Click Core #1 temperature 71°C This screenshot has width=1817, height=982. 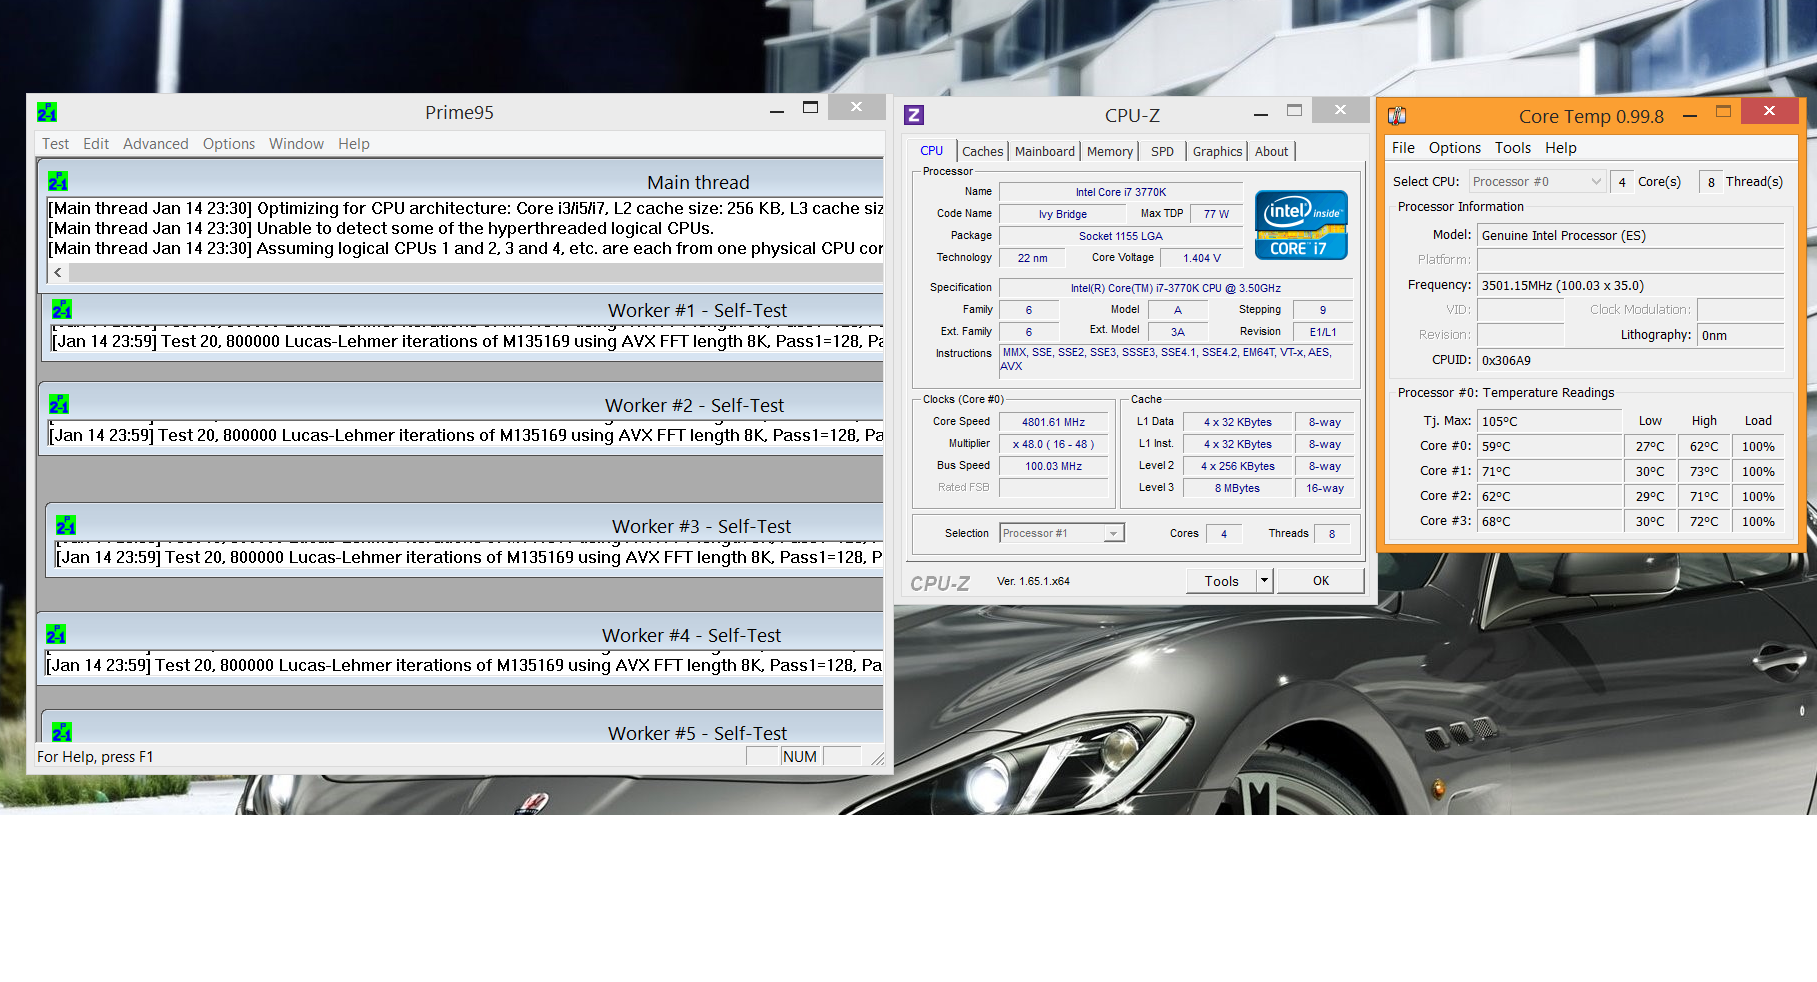tap(1549, 471)
